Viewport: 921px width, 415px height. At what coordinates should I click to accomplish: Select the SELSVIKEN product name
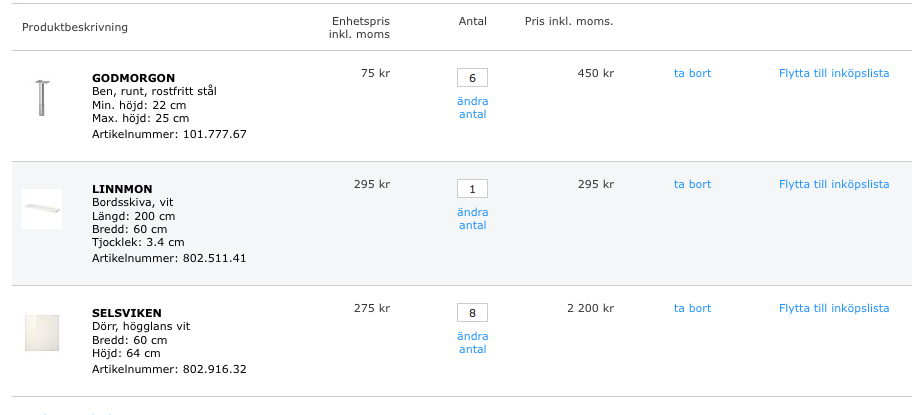tap(127, 313)
